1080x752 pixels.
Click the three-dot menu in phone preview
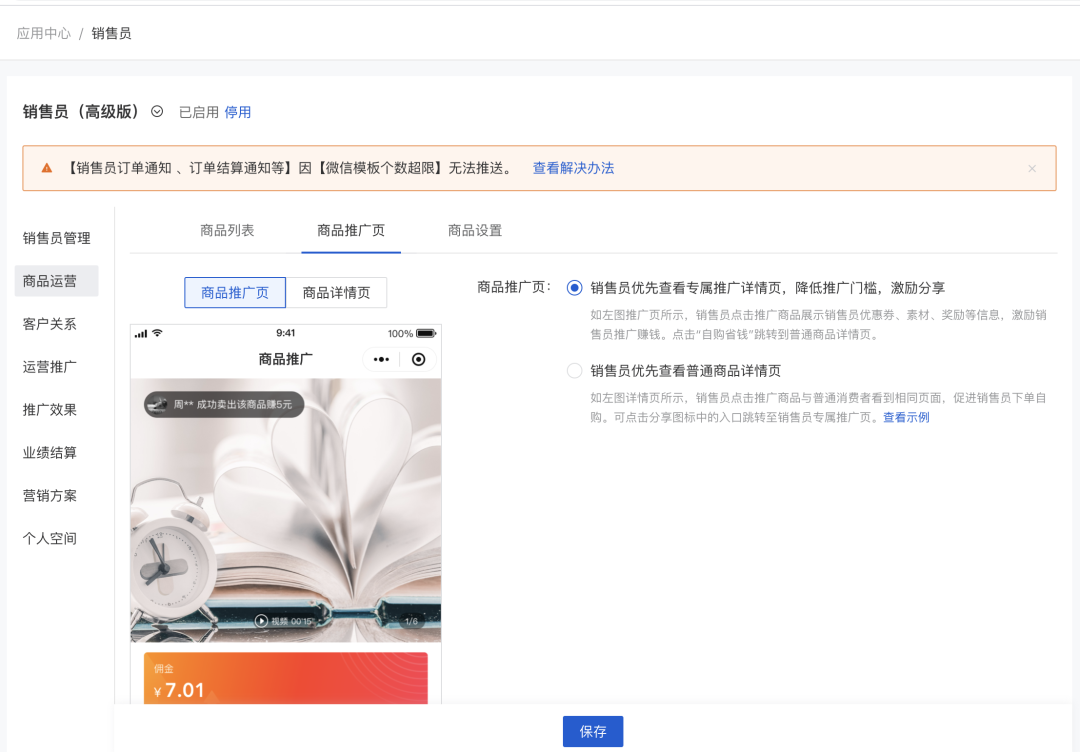click(381, 359)
